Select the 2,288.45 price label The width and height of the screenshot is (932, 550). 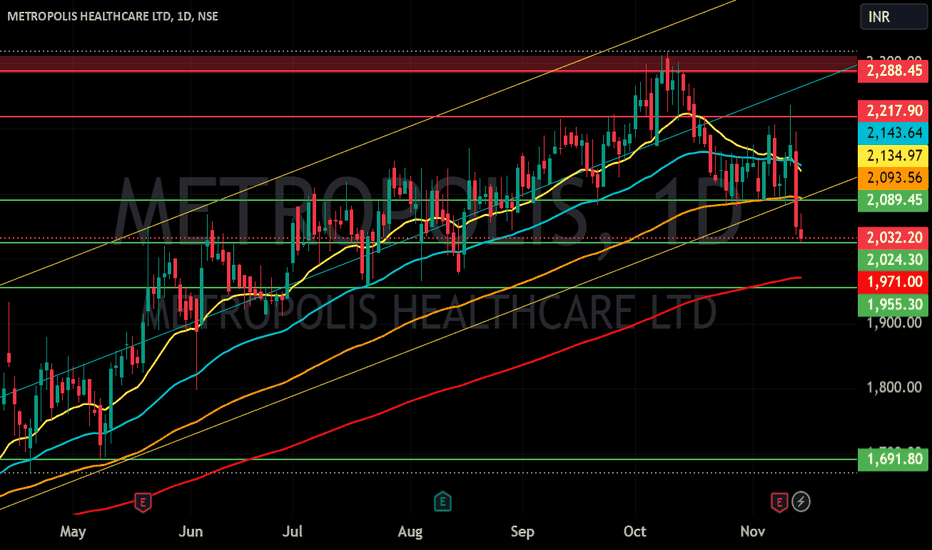tap(893, 71)
